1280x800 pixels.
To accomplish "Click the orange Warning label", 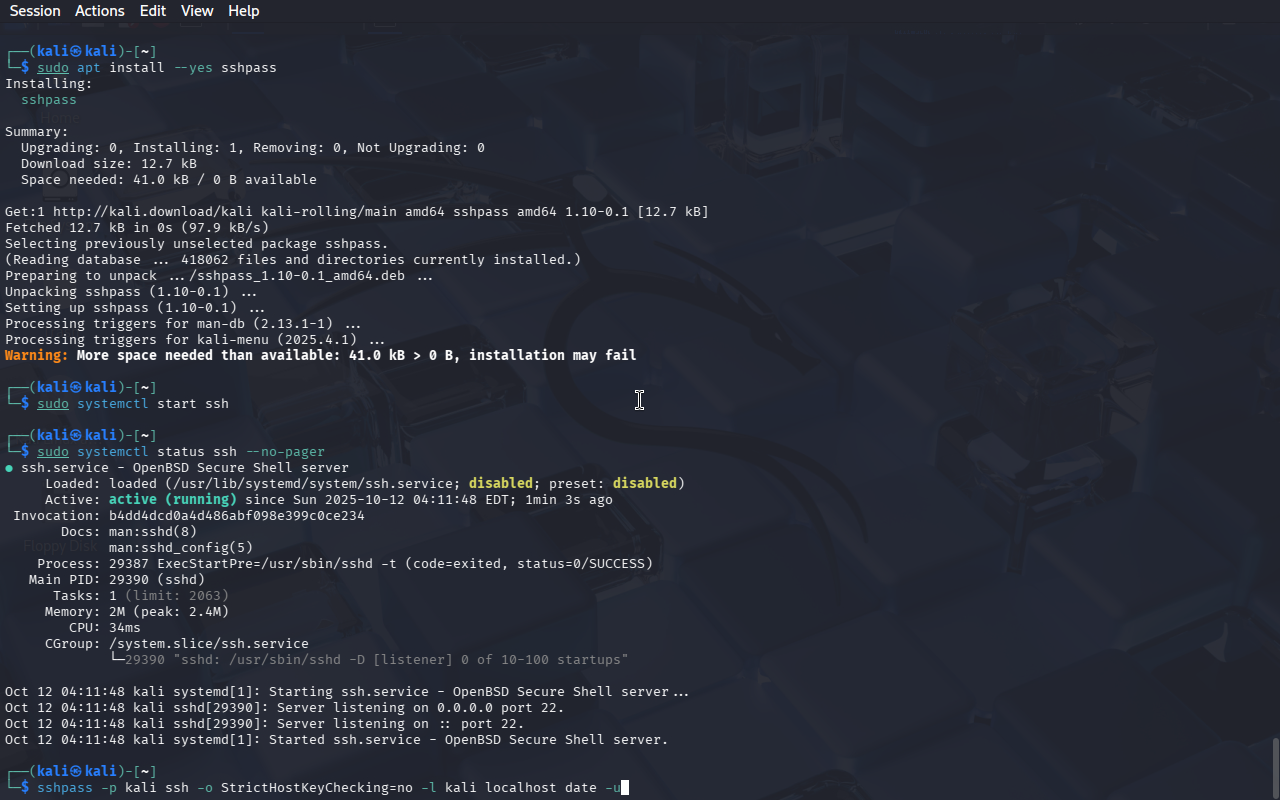I will coord(37,356).
